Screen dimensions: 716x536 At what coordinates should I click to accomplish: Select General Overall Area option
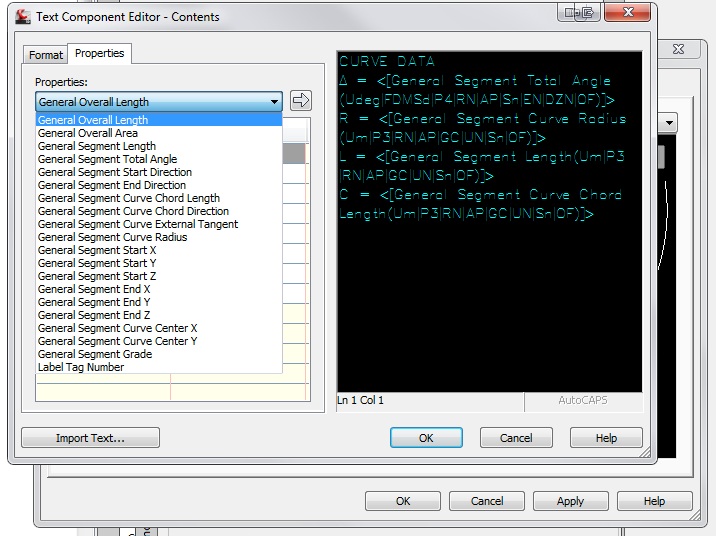pyautogui.click(x=158, y=133)
